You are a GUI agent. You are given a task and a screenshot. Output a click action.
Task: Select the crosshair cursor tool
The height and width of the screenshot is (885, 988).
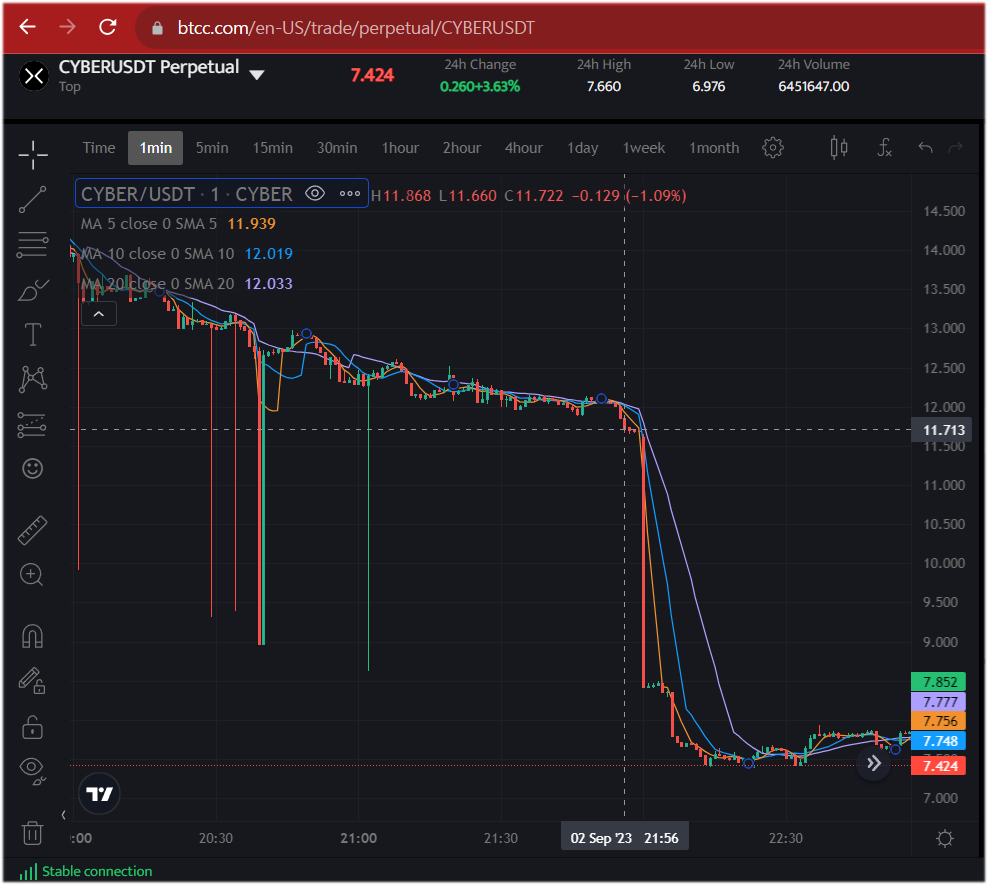point(32,154)
